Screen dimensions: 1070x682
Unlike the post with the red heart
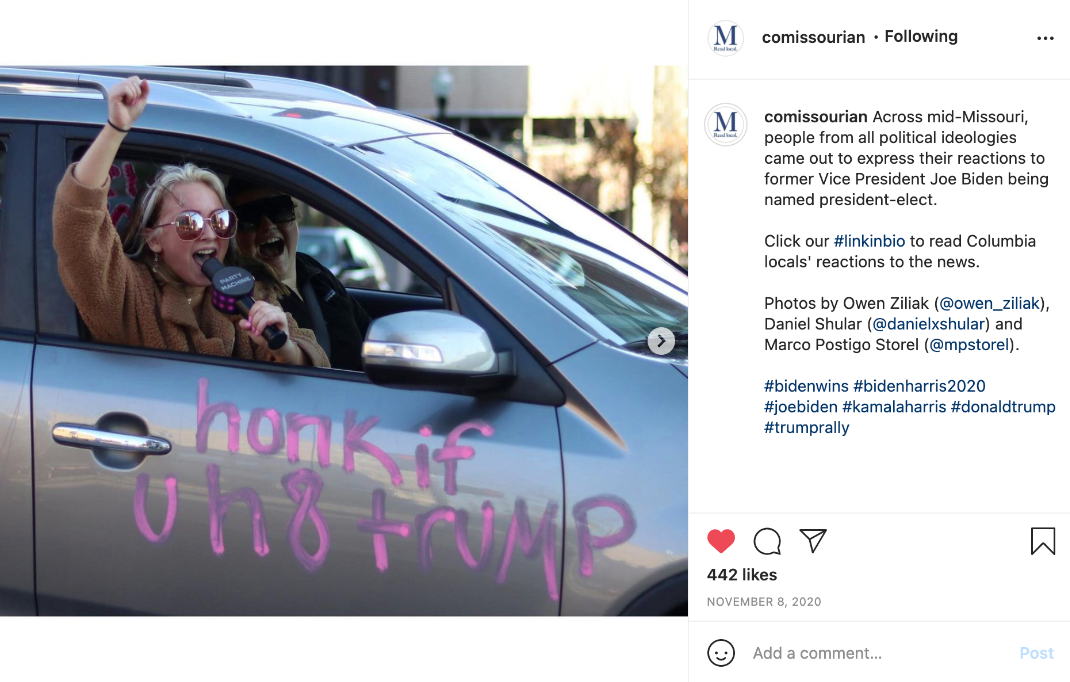tap(721, 541)
